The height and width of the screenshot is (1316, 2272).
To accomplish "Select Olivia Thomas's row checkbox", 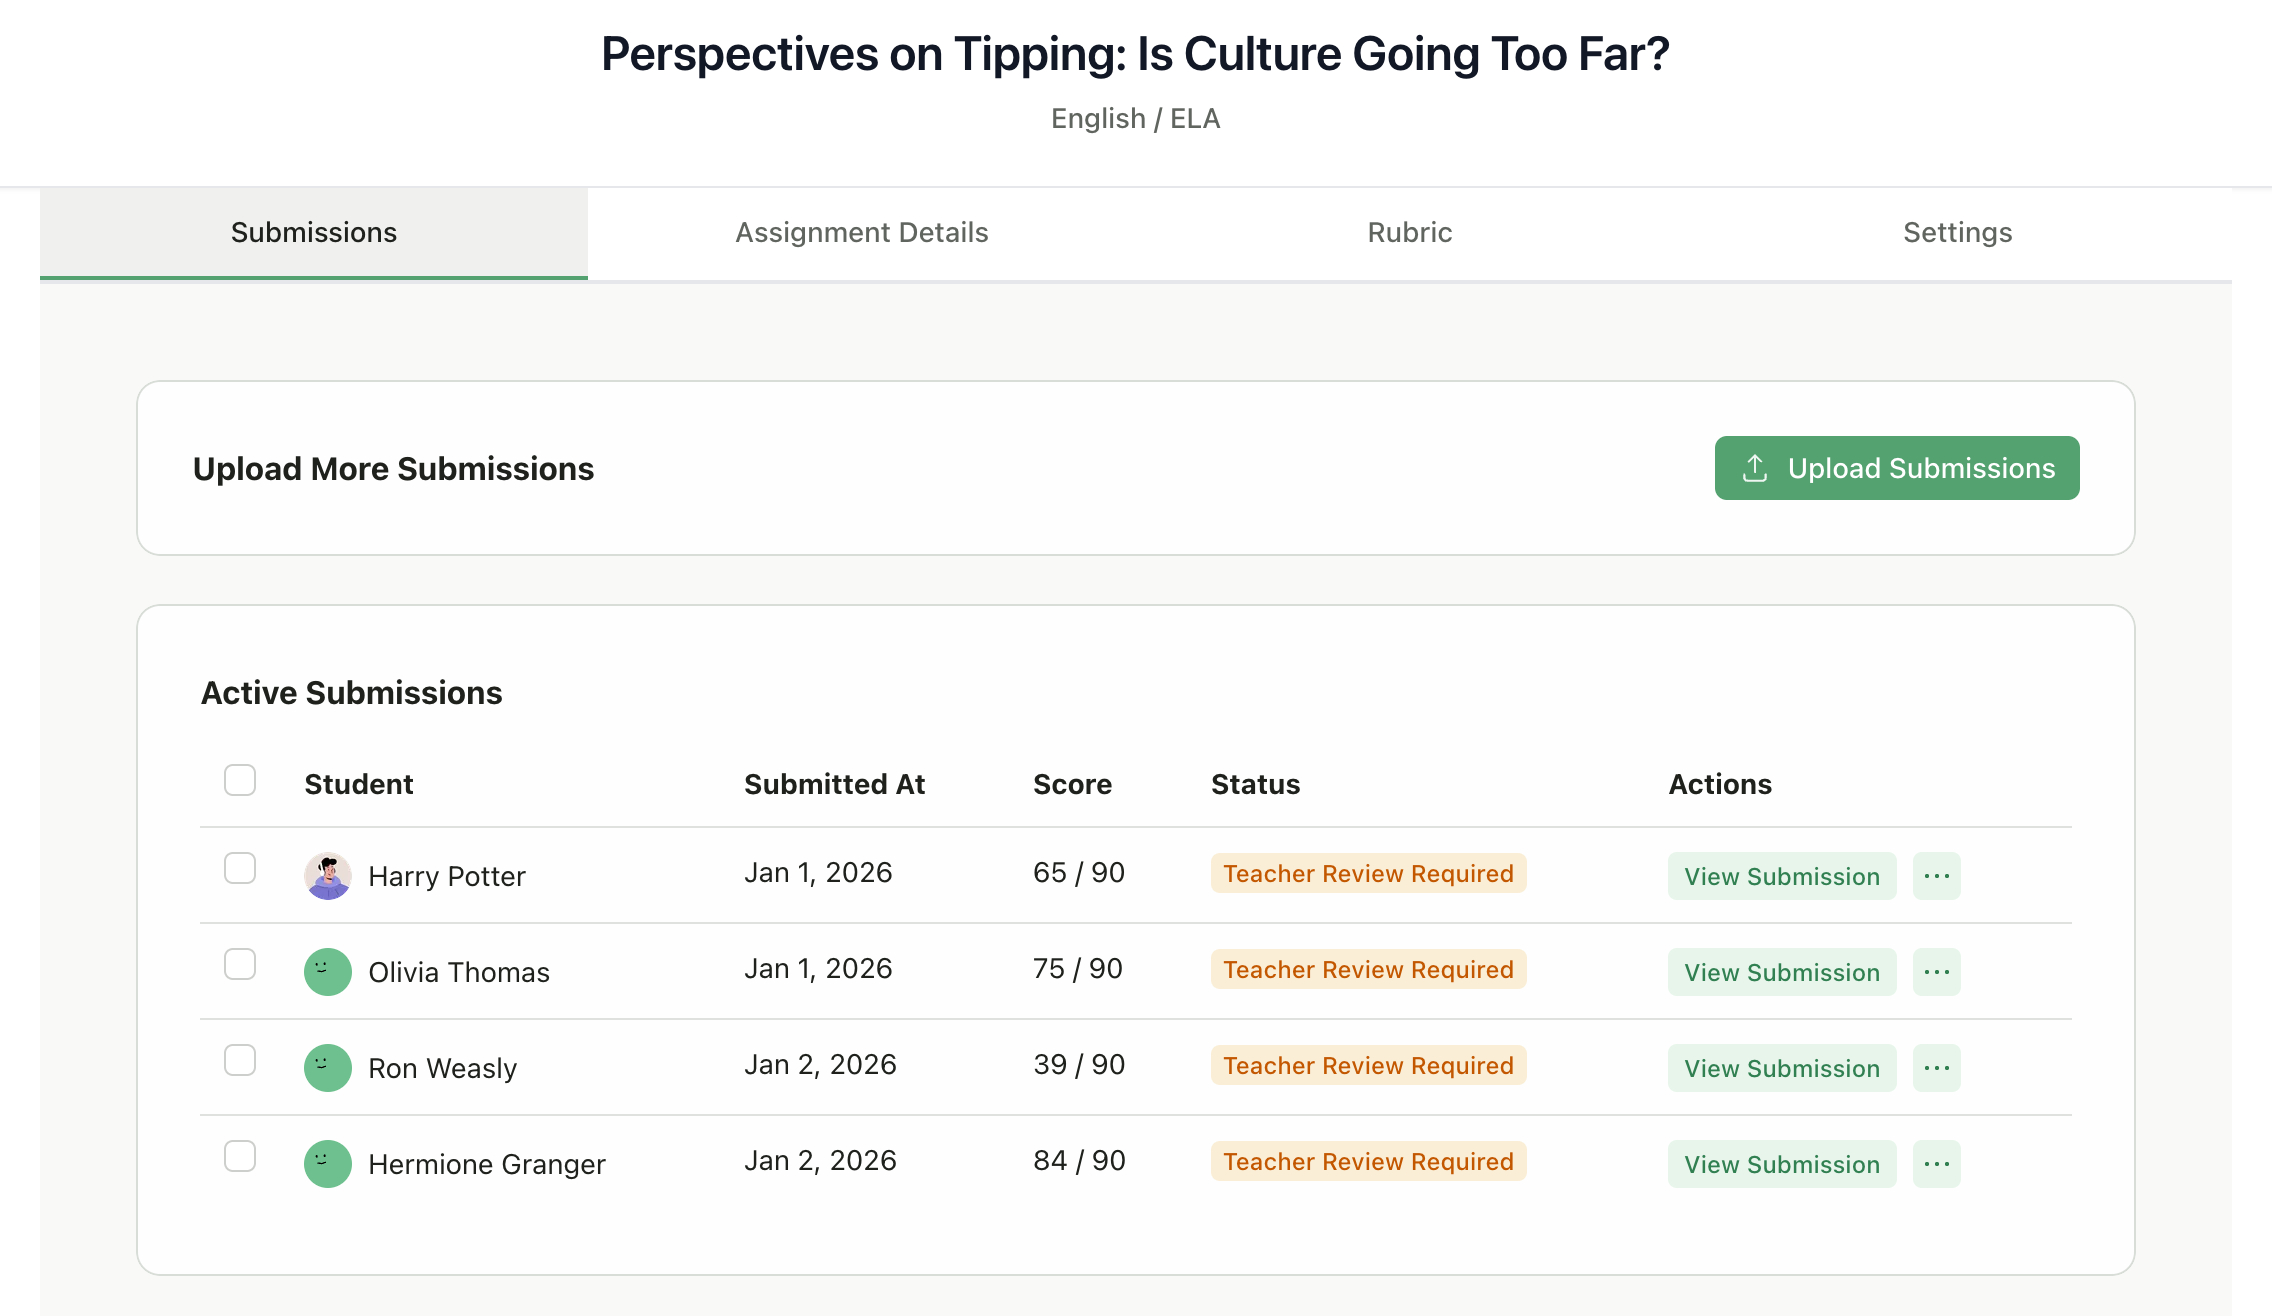I will click(x=240, y=964).
